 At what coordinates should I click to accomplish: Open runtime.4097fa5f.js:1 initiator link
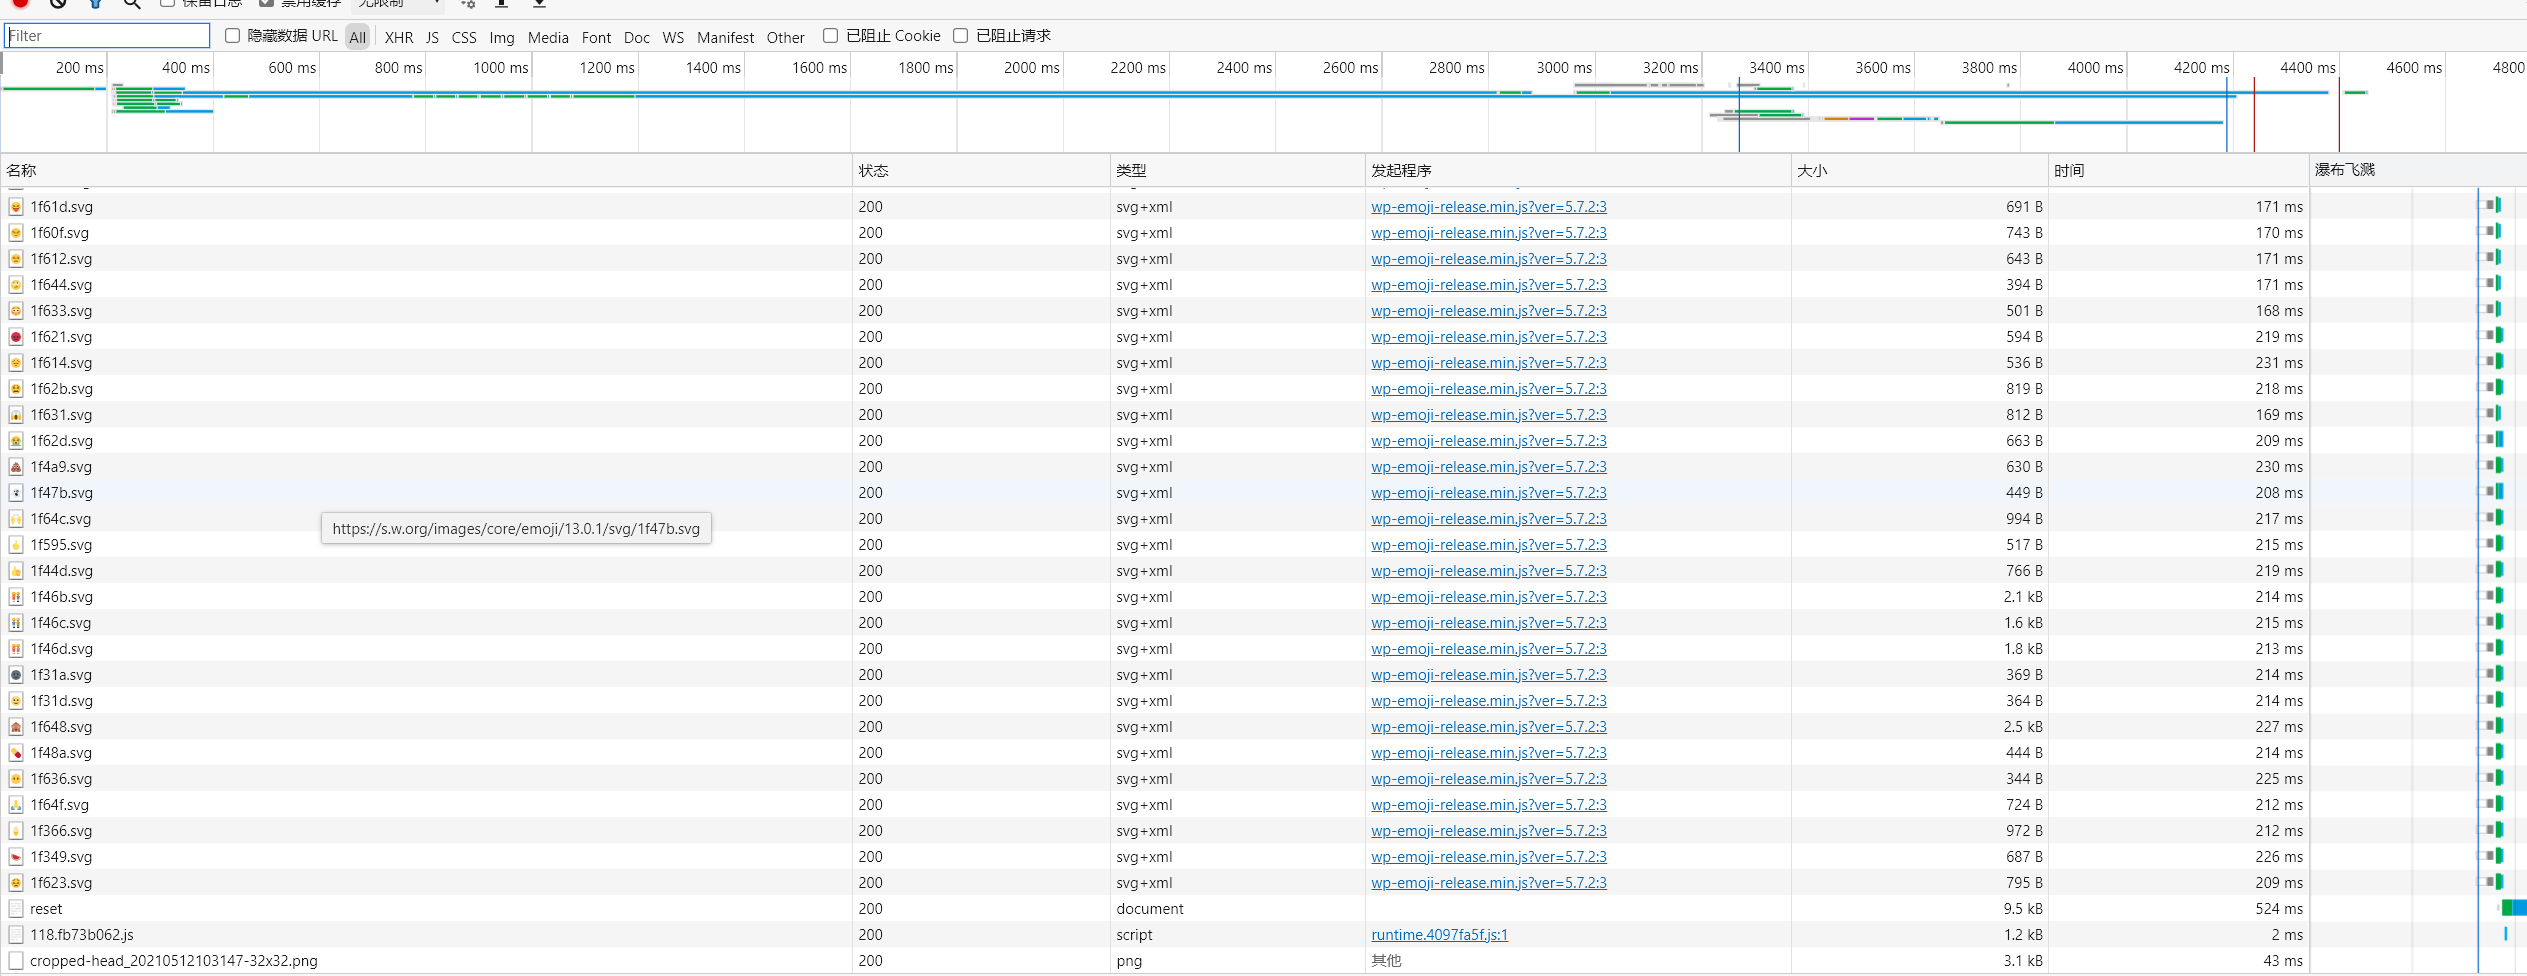1439,934
